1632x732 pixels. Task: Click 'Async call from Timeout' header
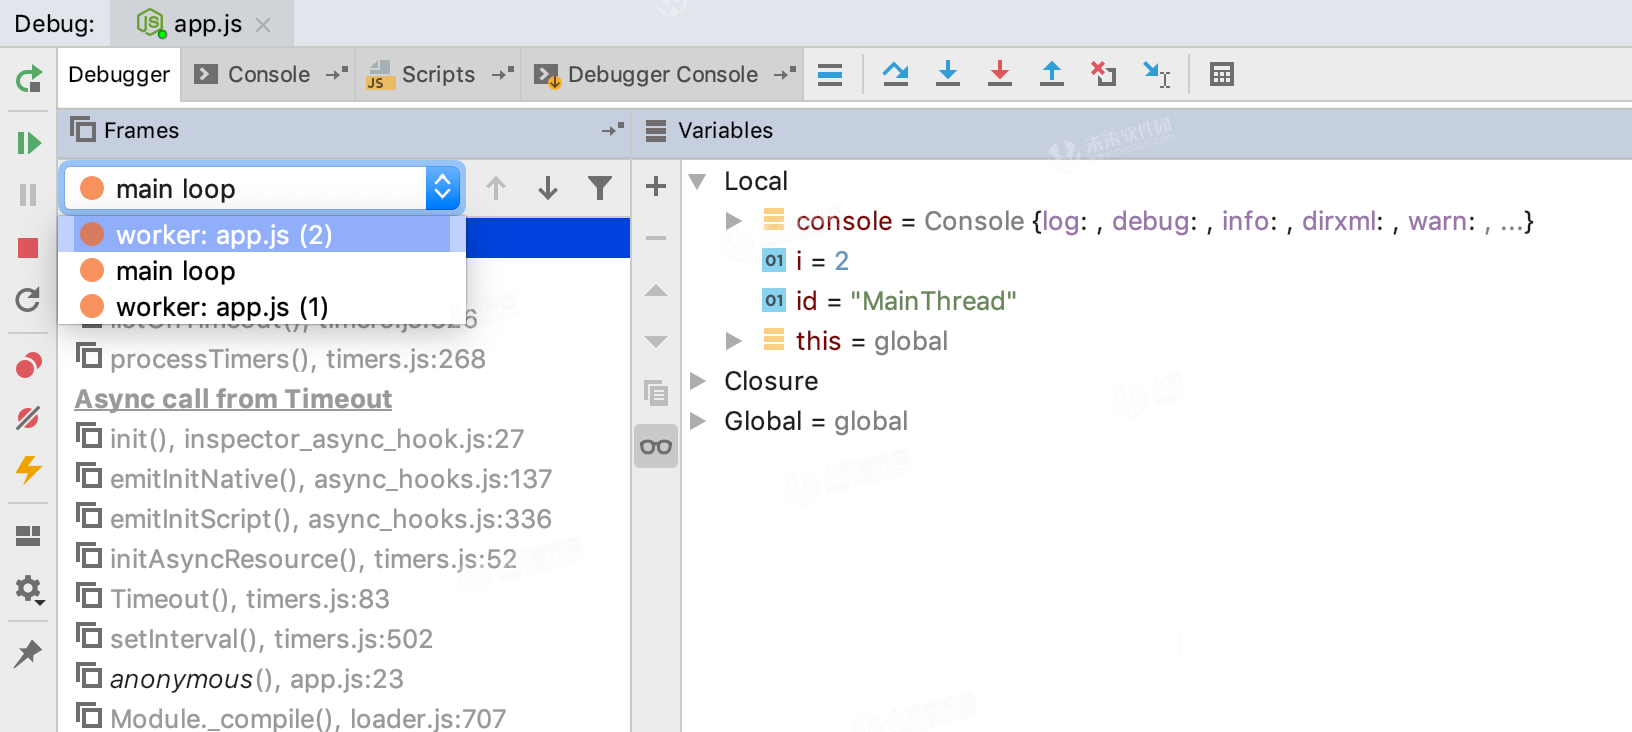(233, 399)
